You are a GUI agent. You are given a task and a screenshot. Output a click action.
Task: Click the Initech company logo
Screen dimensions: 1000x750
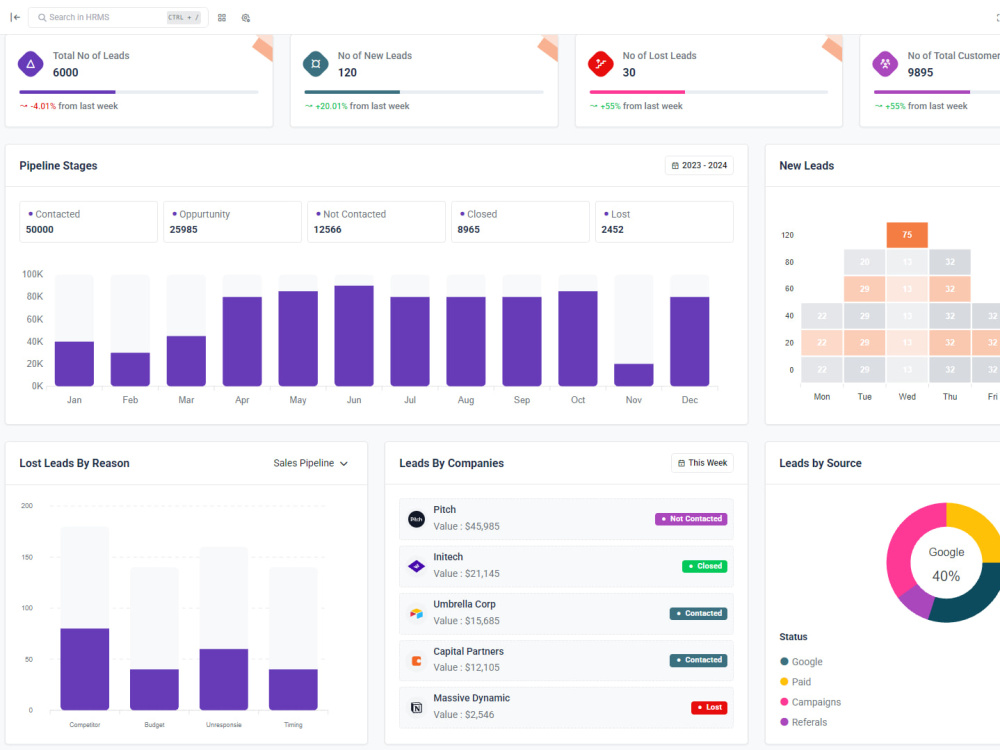pyautogui.click(x=416, y=566)
